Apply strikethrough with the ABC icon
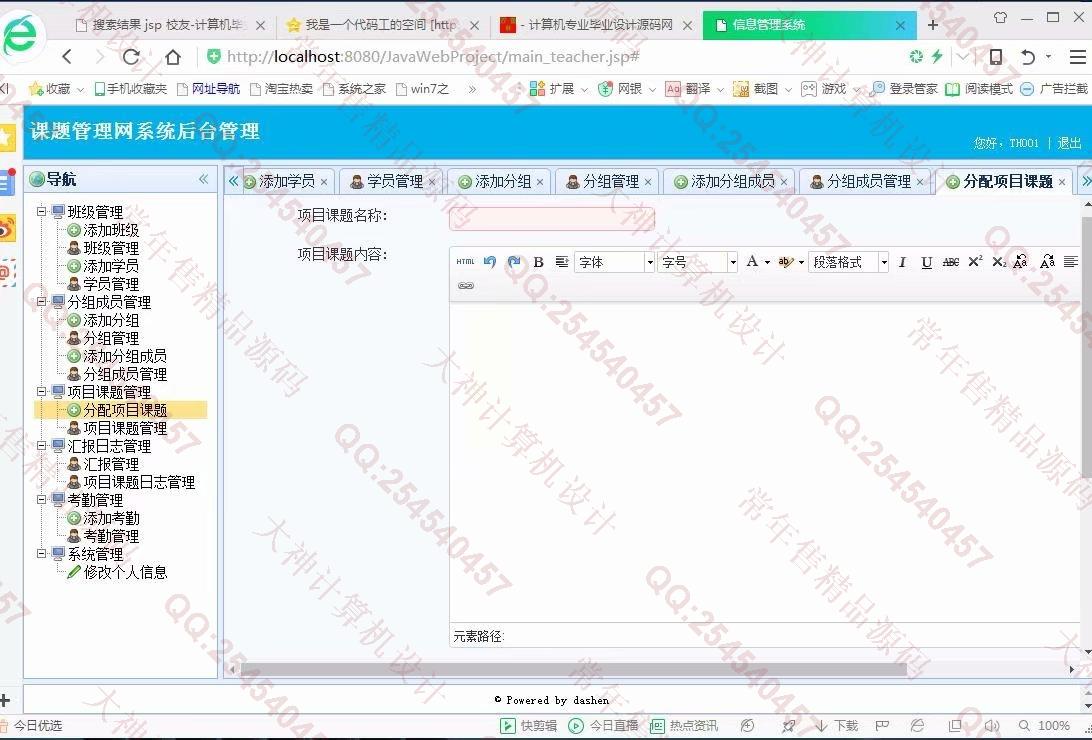The width and height of the screenshot is (1092, 740). (x=950, y=262)
